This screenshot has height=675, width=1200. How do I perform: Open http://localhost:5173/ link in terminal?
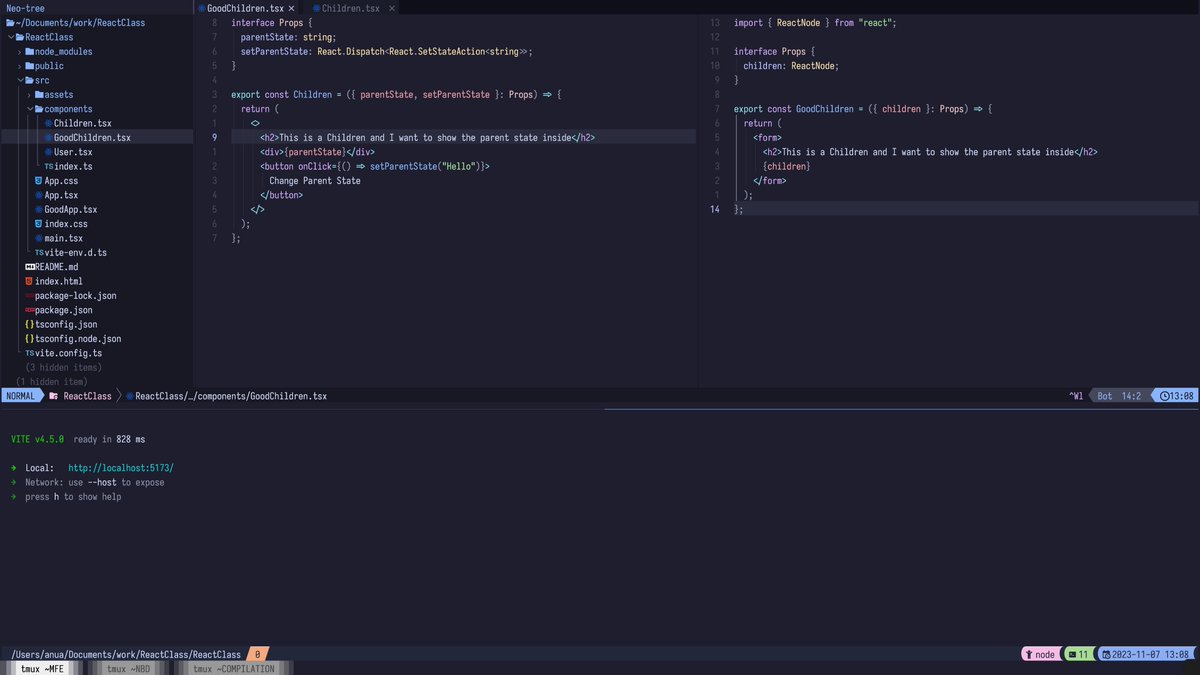[121, 468]
